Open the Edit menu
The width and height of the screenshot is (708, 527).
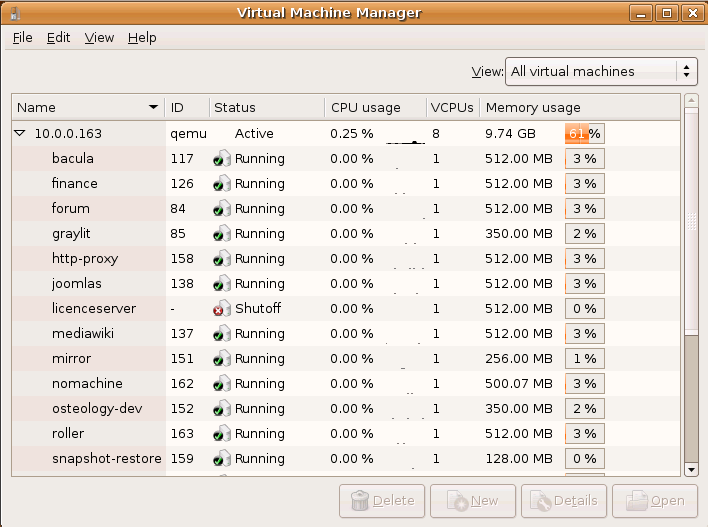[58, 37]
